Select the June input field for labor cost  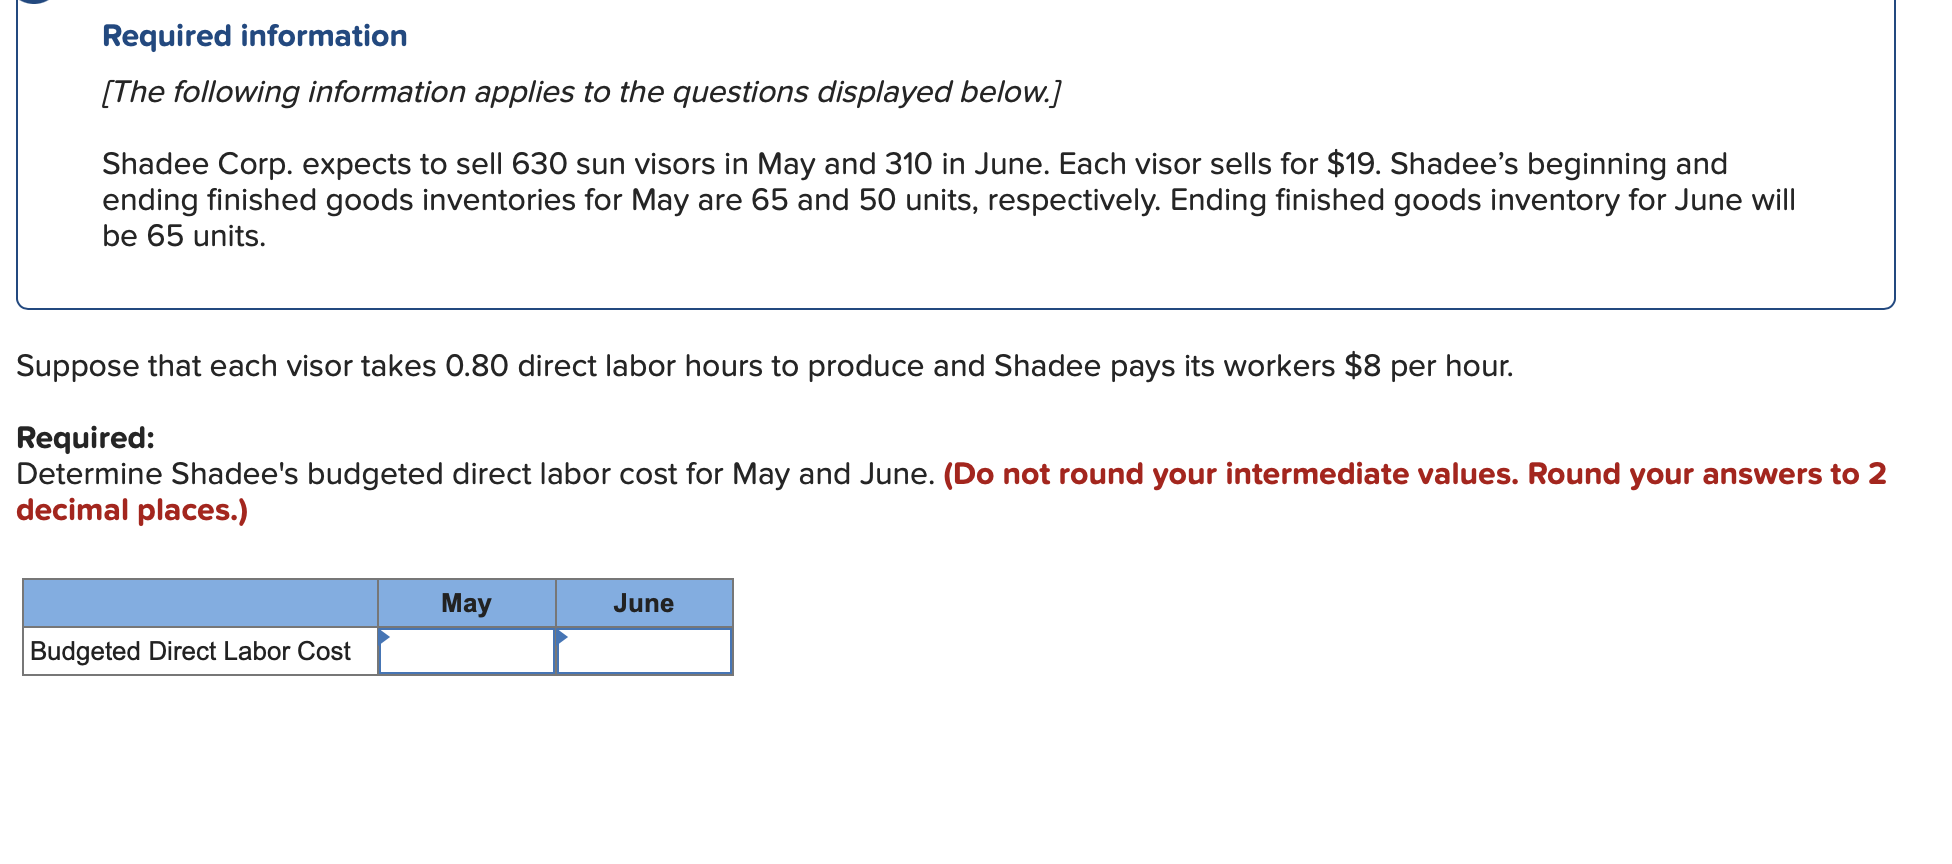[645, 652]
